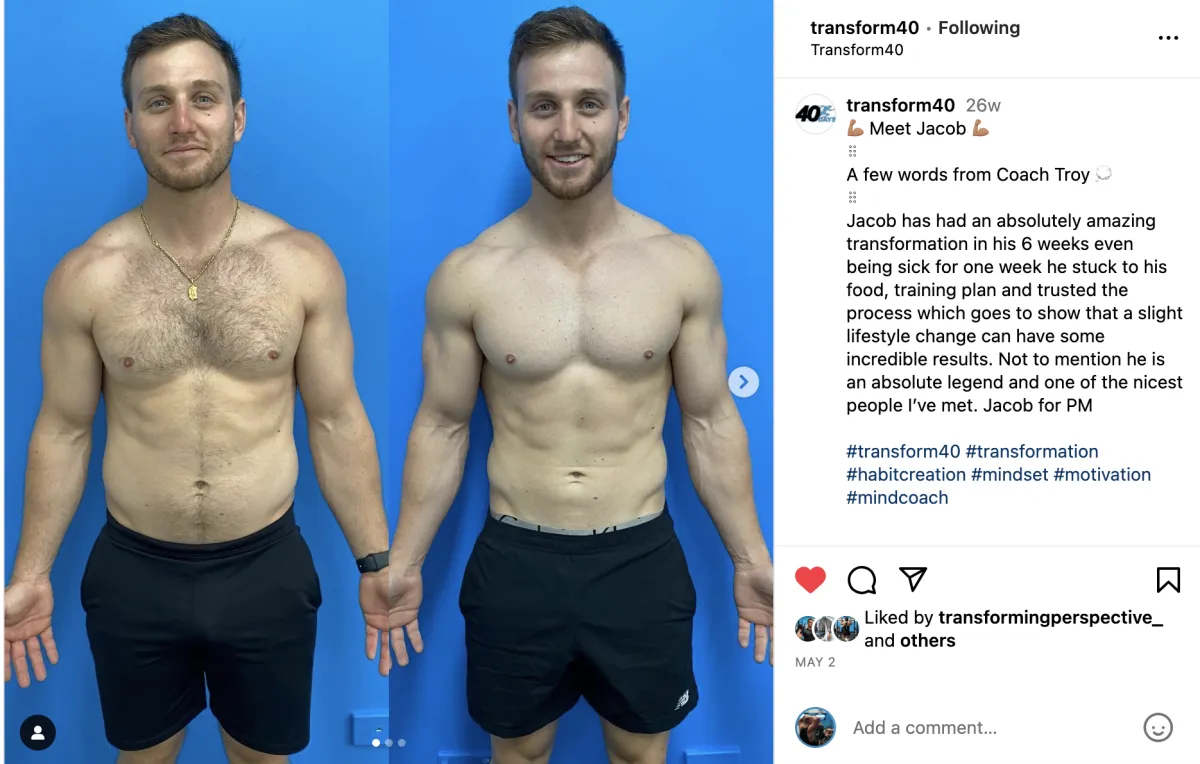Image resolution: width=1200 pixels, height=764 pixels.
Task: Open comments with the speech bubble icon
Action: tap(862, 580)
